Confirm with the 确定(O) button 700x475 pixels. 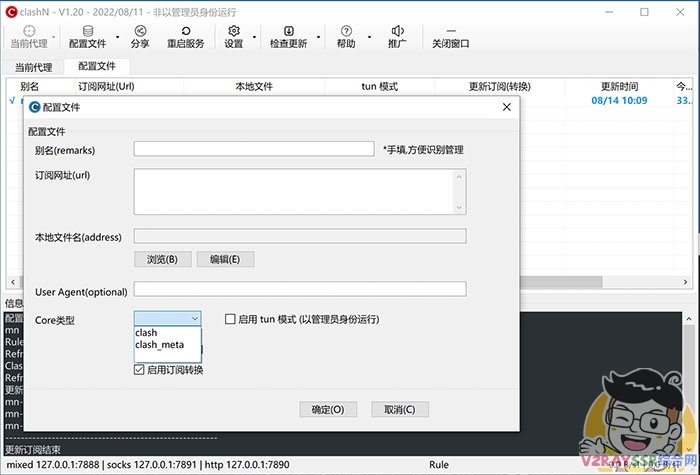328,409
